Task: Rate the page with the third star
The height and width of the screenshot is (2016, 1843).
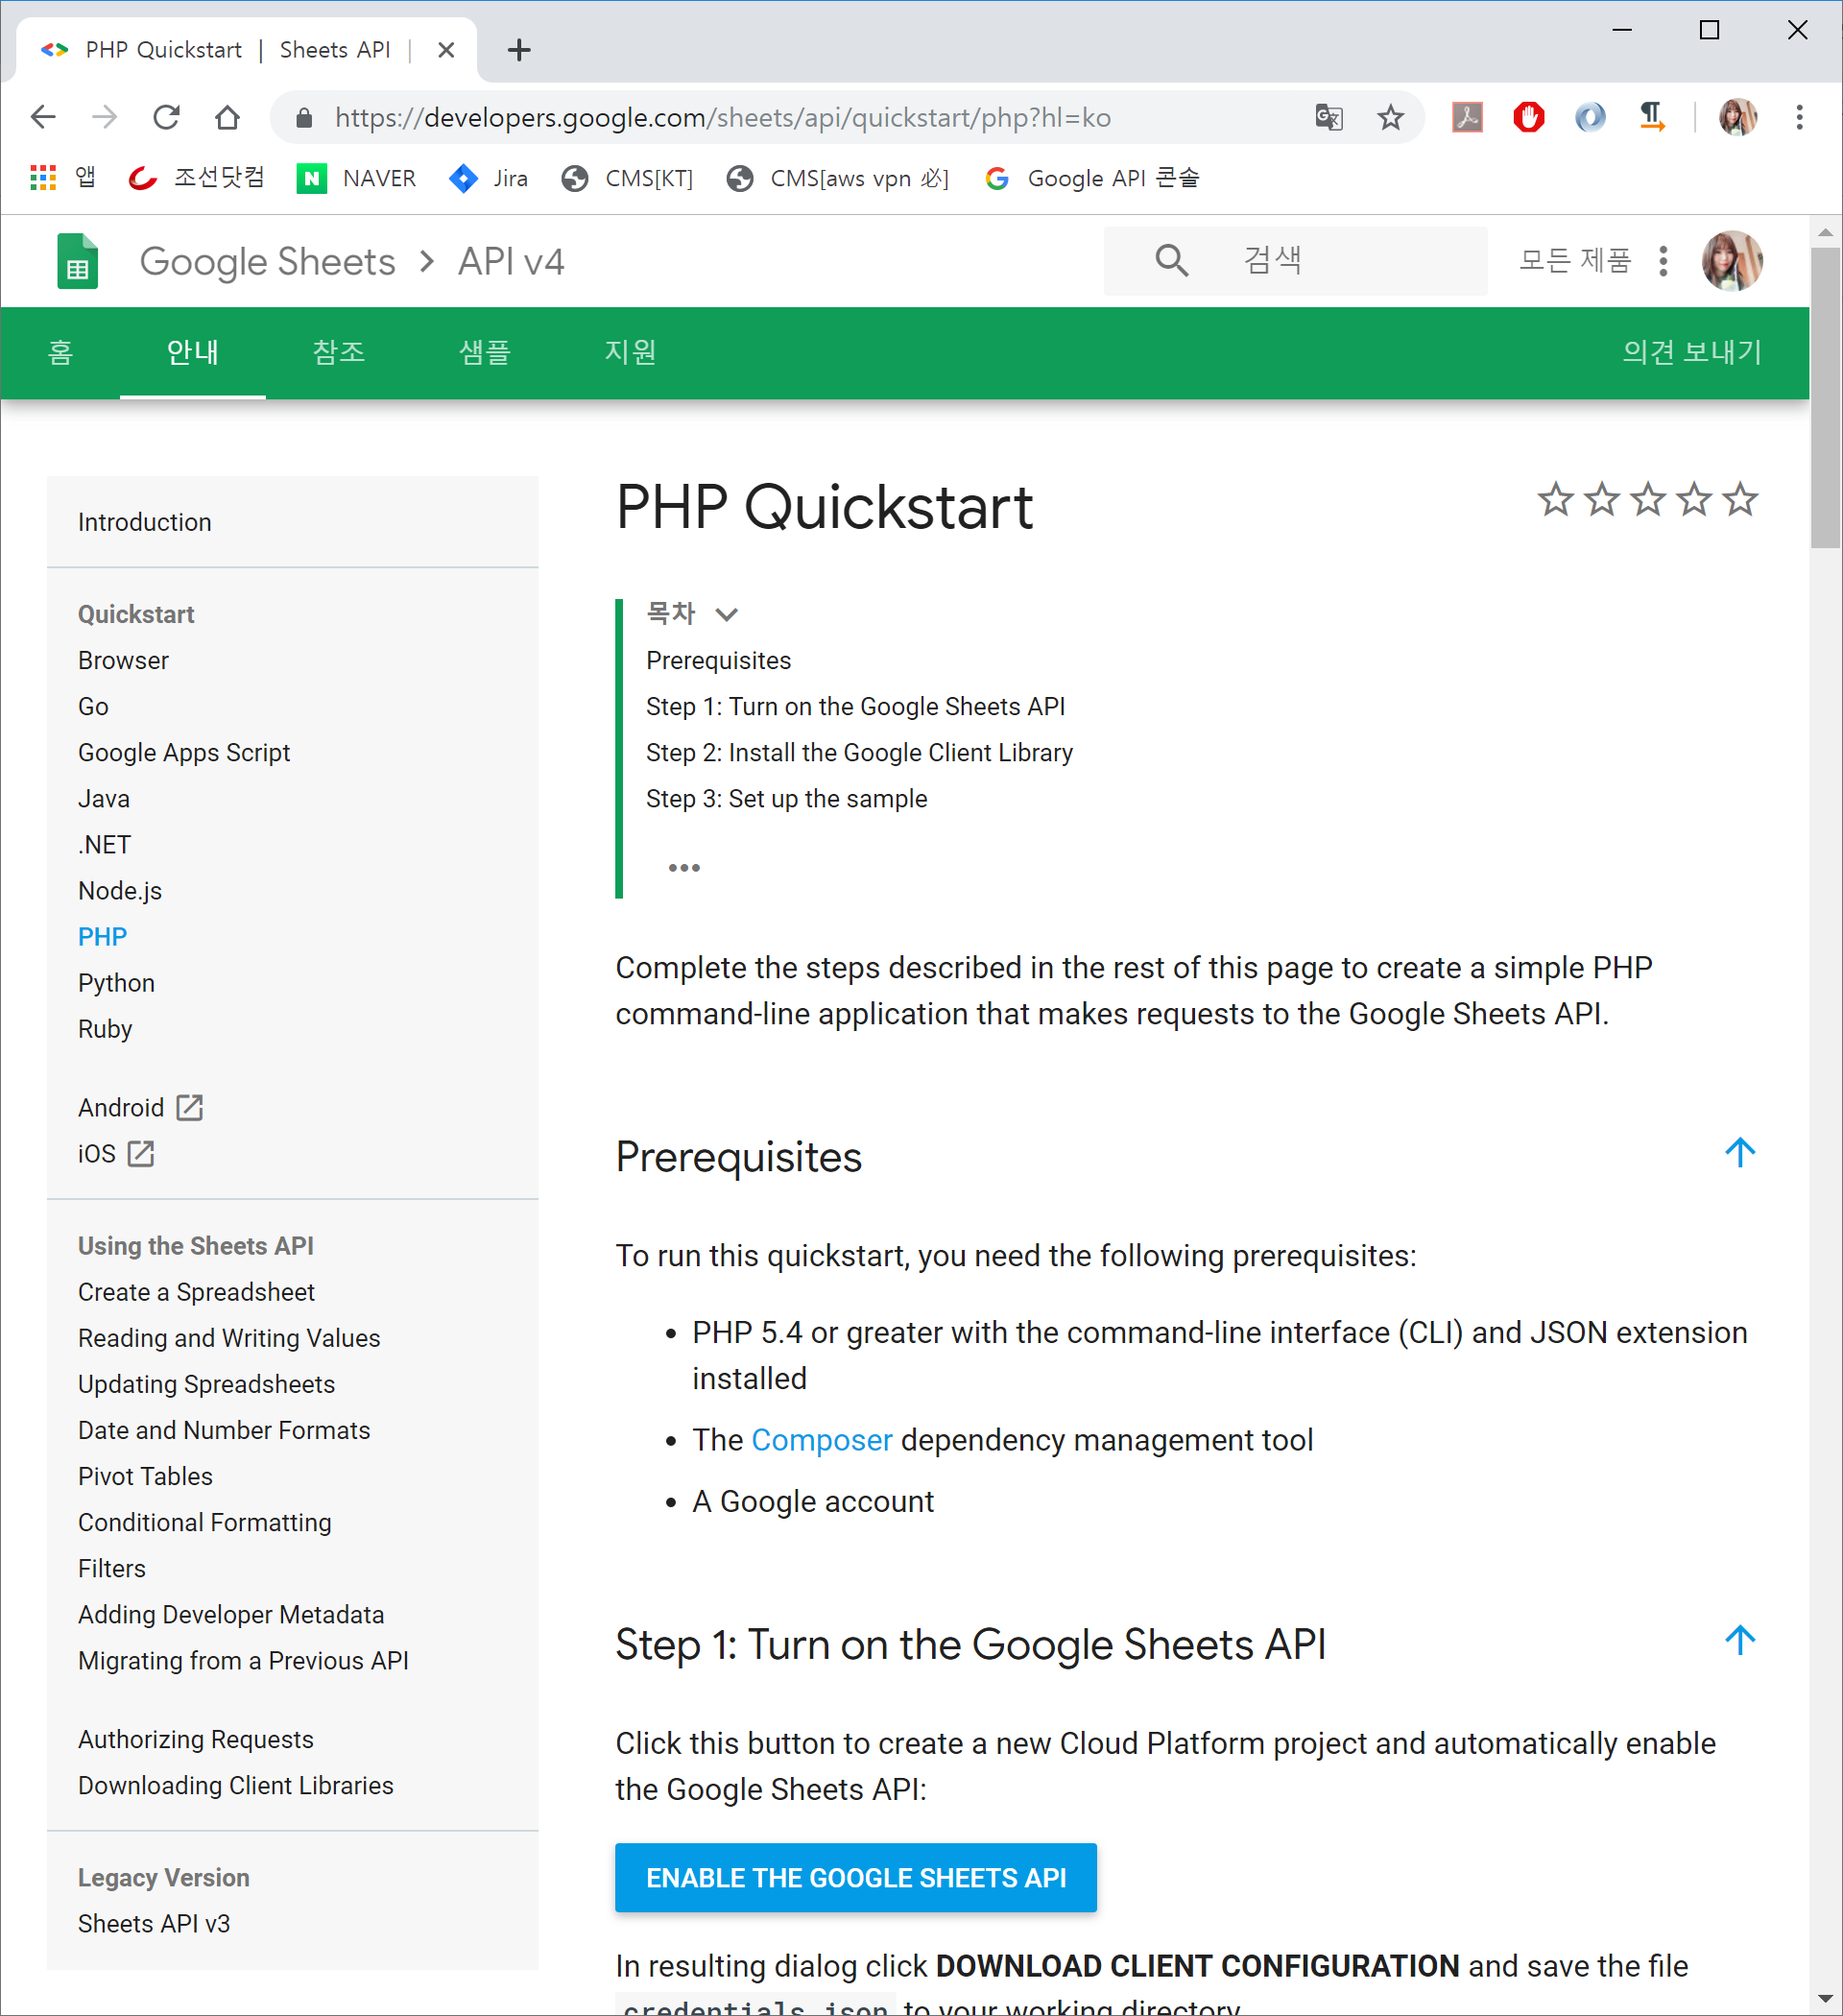Action: coord(1647,499)
